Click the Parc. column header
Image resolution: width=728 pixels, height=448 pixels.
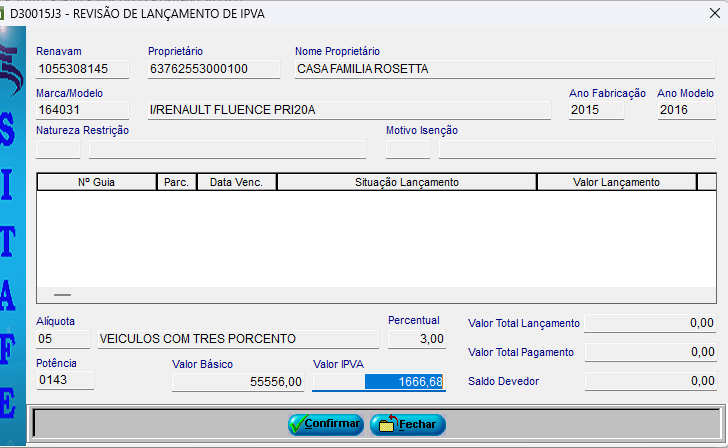click(177, 182)
